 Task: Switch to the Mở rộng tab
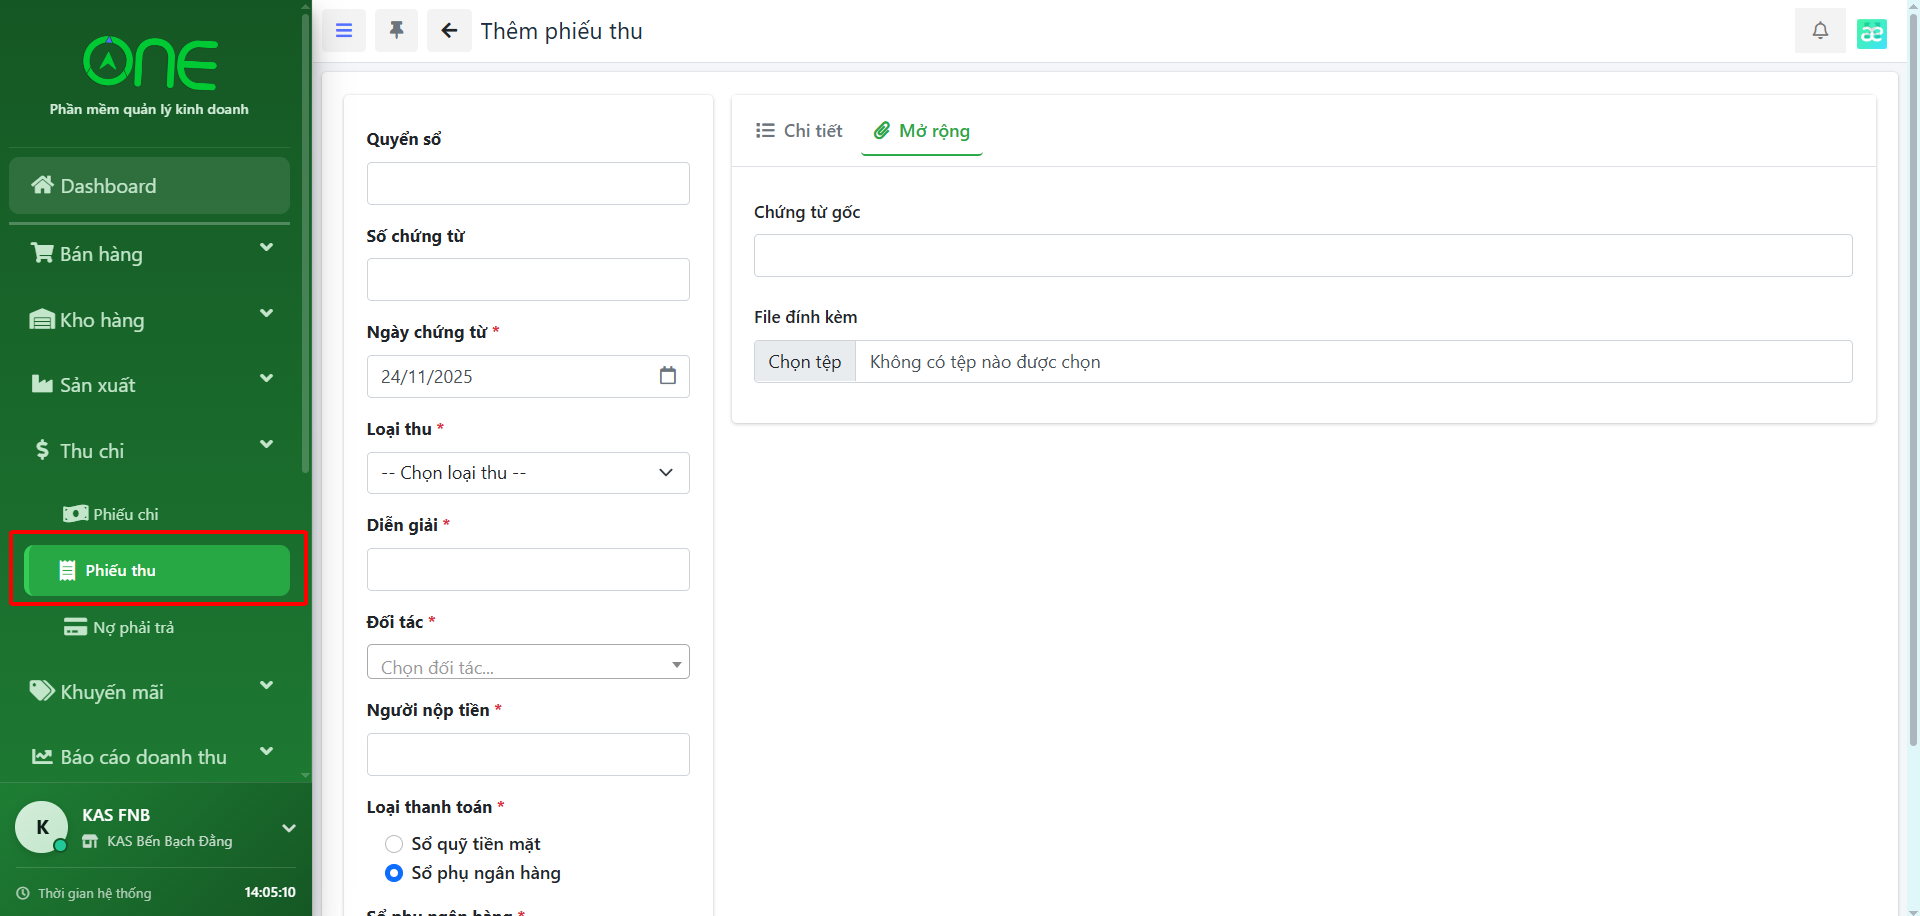[922, 131]
